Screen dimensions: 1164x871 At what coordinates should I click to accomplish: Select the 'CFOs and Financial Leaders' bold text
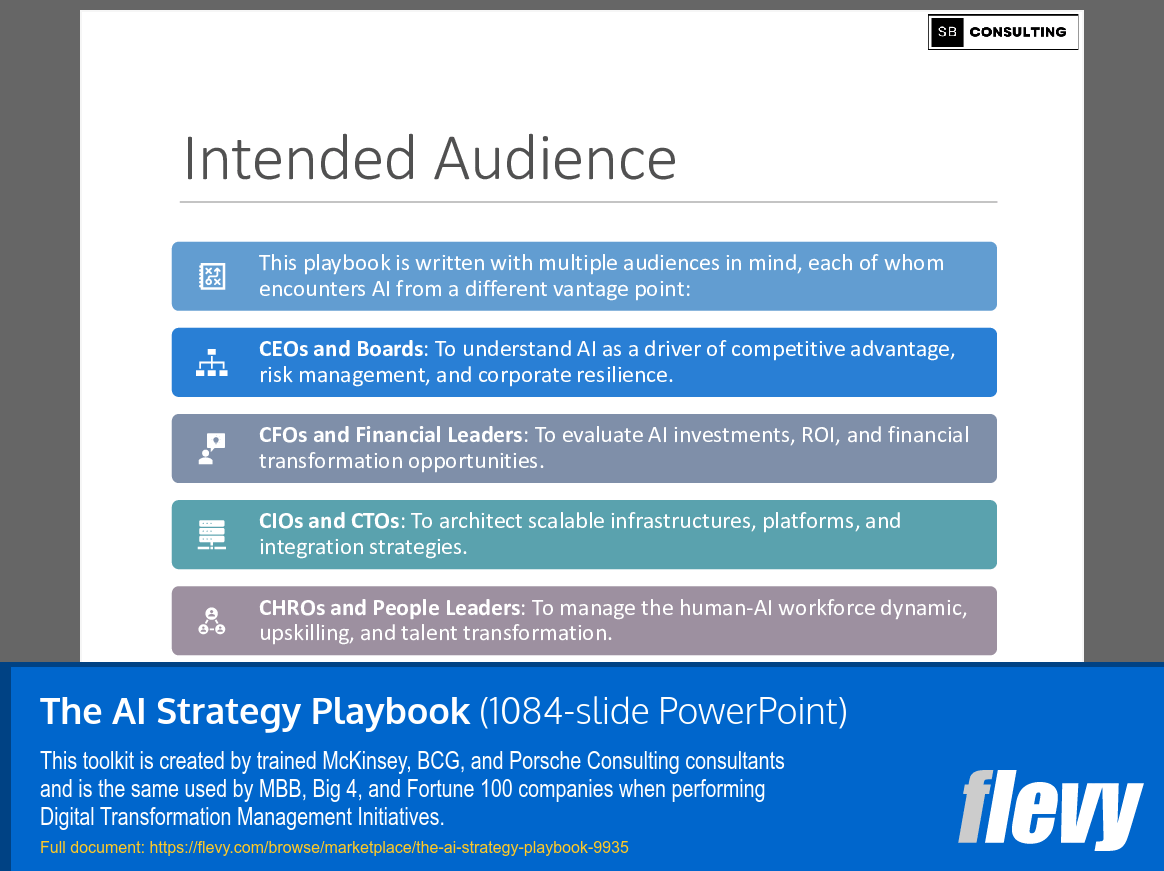[390, 435]
